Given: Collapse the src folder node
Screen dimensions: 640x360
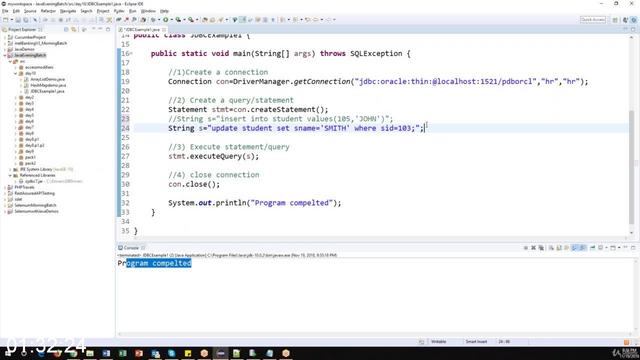Looking at the screenshot, I should pyautogui.click(x=10, y=61).
